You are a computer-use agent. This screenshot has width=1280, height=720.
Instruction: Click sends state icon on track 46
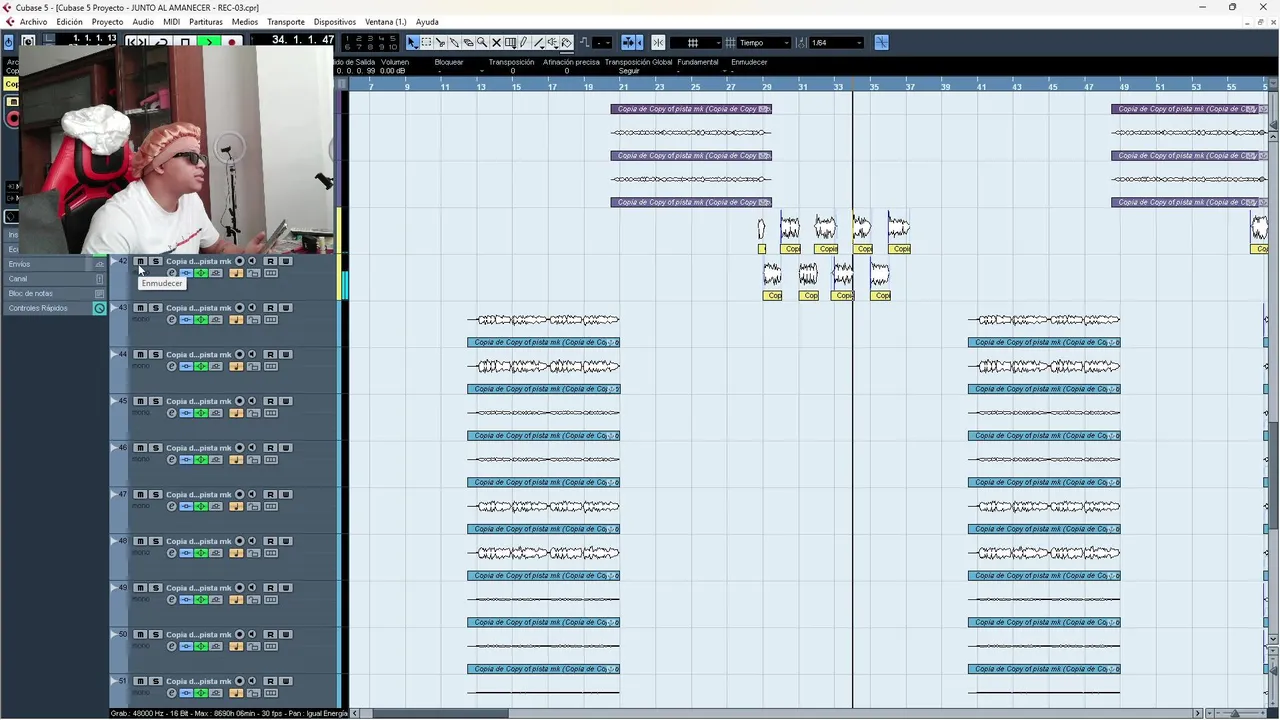click(215, 460)
